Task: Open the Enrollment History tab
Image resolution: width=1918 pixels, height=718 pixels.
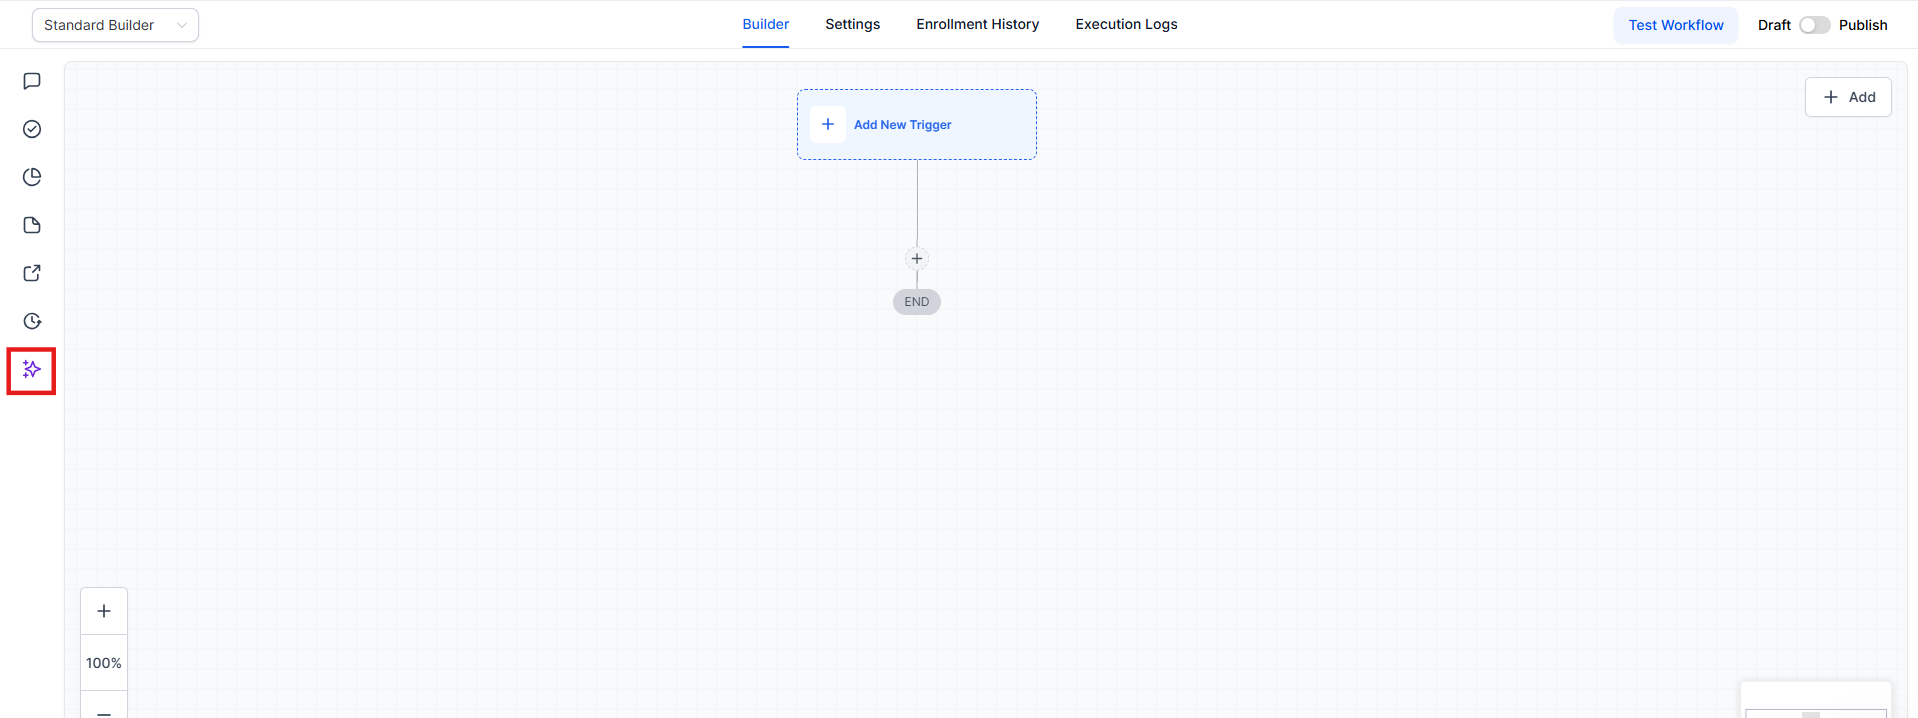Action: 977,24
